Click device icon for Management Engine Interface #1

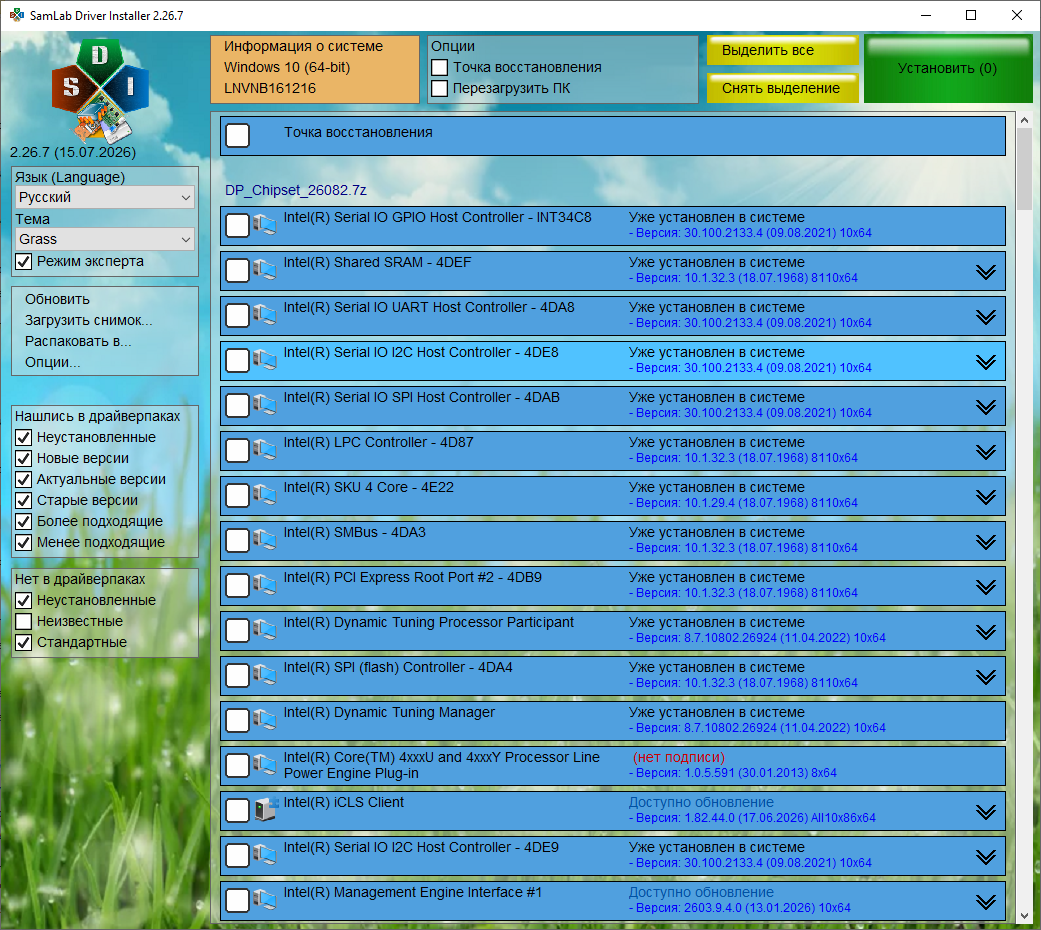[265, 900]
